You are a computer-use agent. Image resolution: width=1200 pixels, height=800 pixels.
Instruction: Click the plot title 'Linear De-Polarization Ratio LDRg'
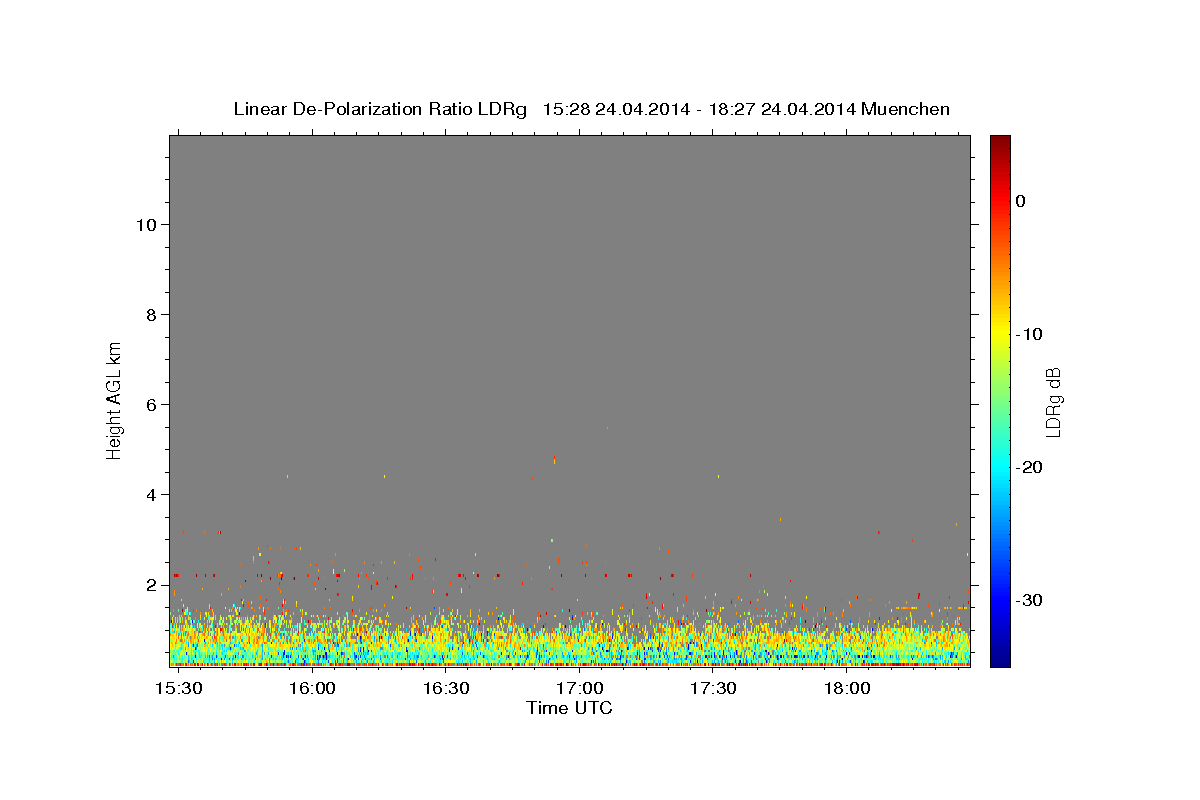(x=380, y=109)
